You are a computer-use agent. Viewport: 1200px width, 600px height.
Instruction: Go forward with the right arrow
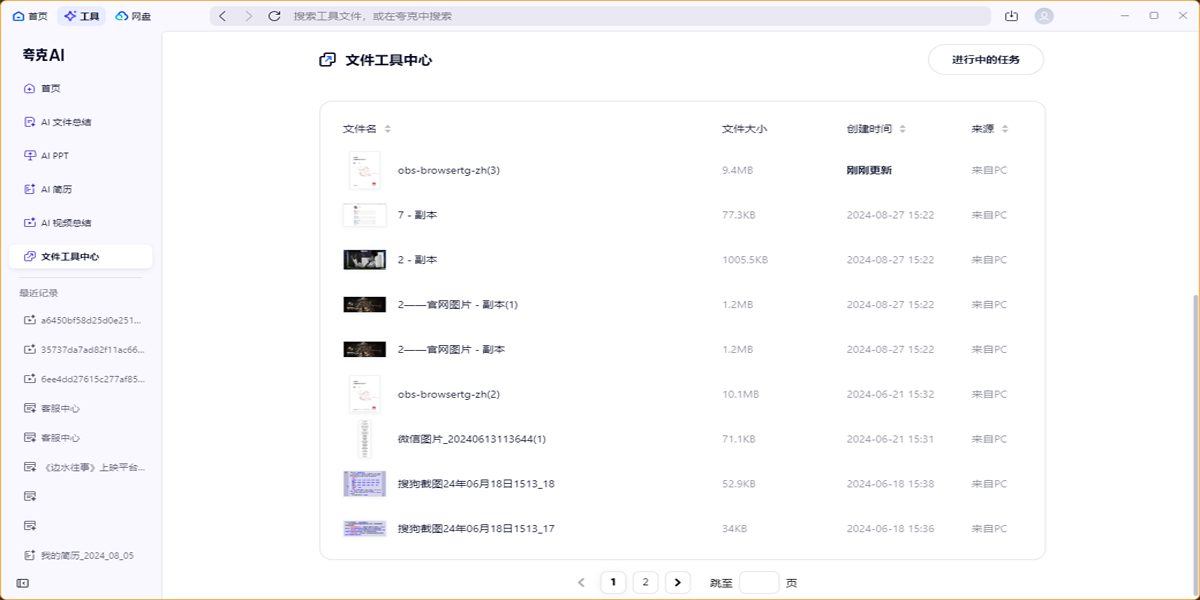249,16
